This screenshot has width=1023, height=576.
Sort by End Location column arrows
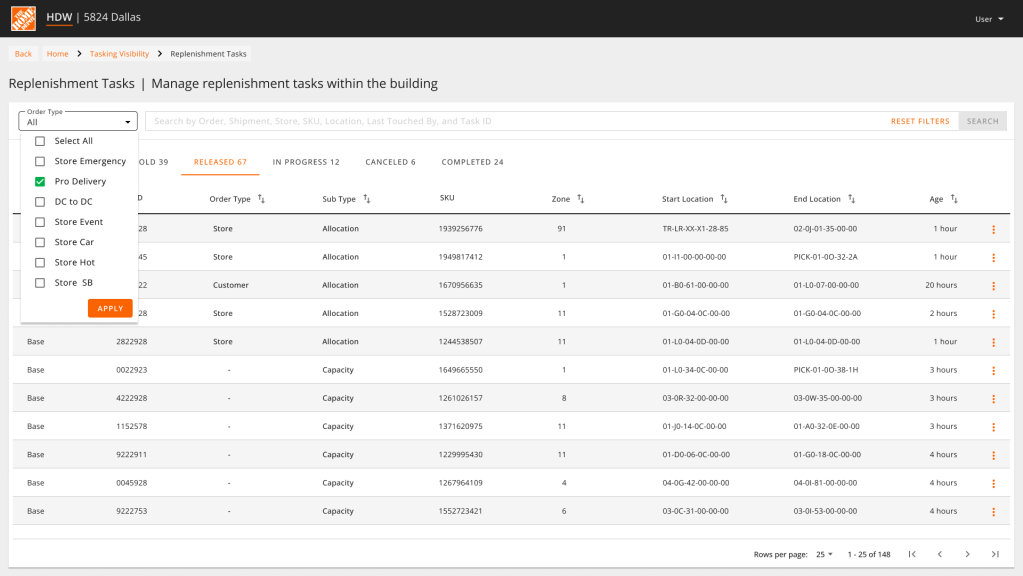click(x=851, y=199)
